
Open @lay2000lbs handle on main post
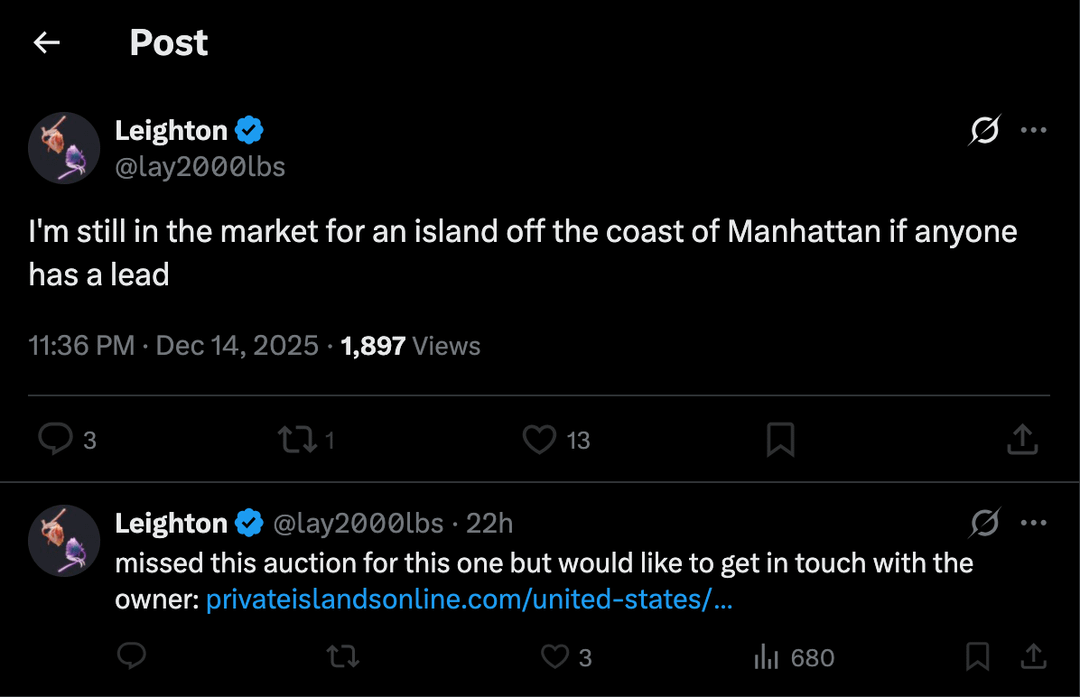click(x=200, y=167)
